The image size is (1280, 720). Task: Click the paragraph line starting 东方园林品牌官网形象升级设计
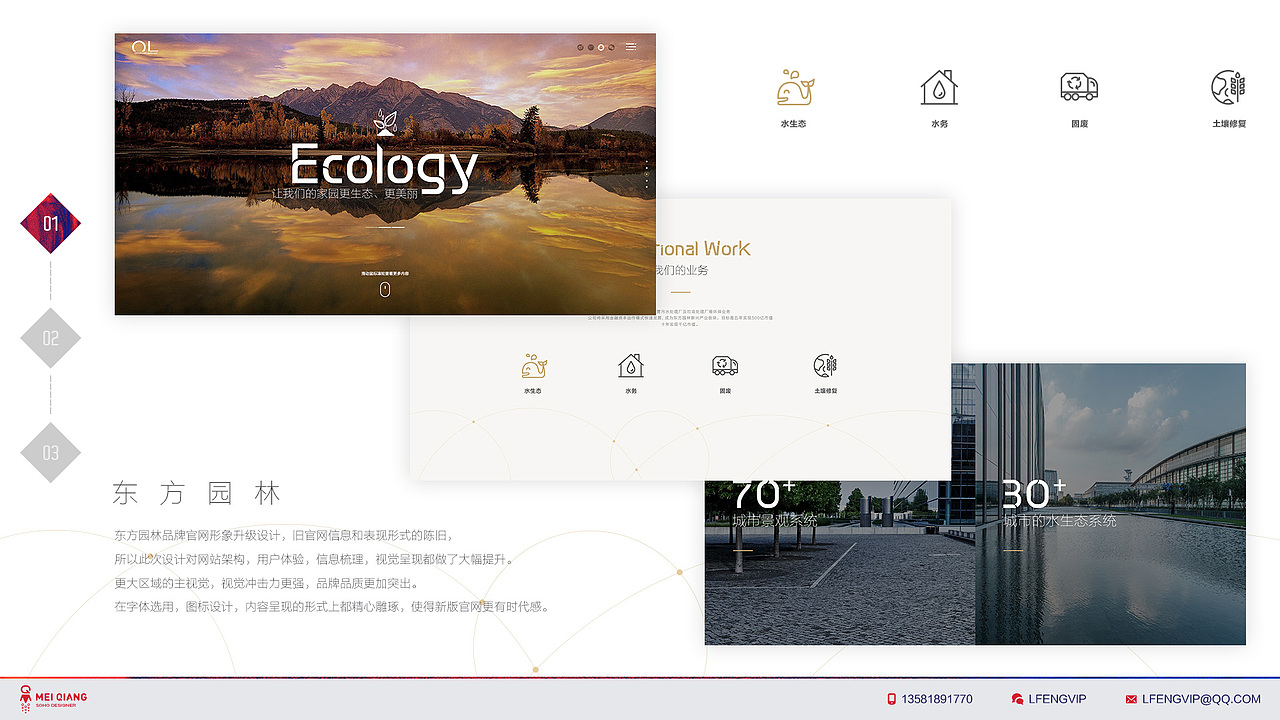(x=284, y=535)
